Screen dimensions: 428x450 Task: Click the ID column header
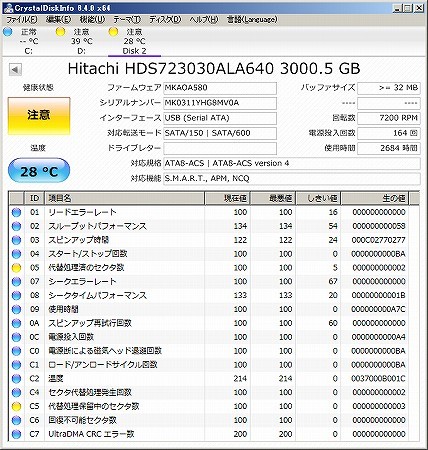(x=35, y=198)
